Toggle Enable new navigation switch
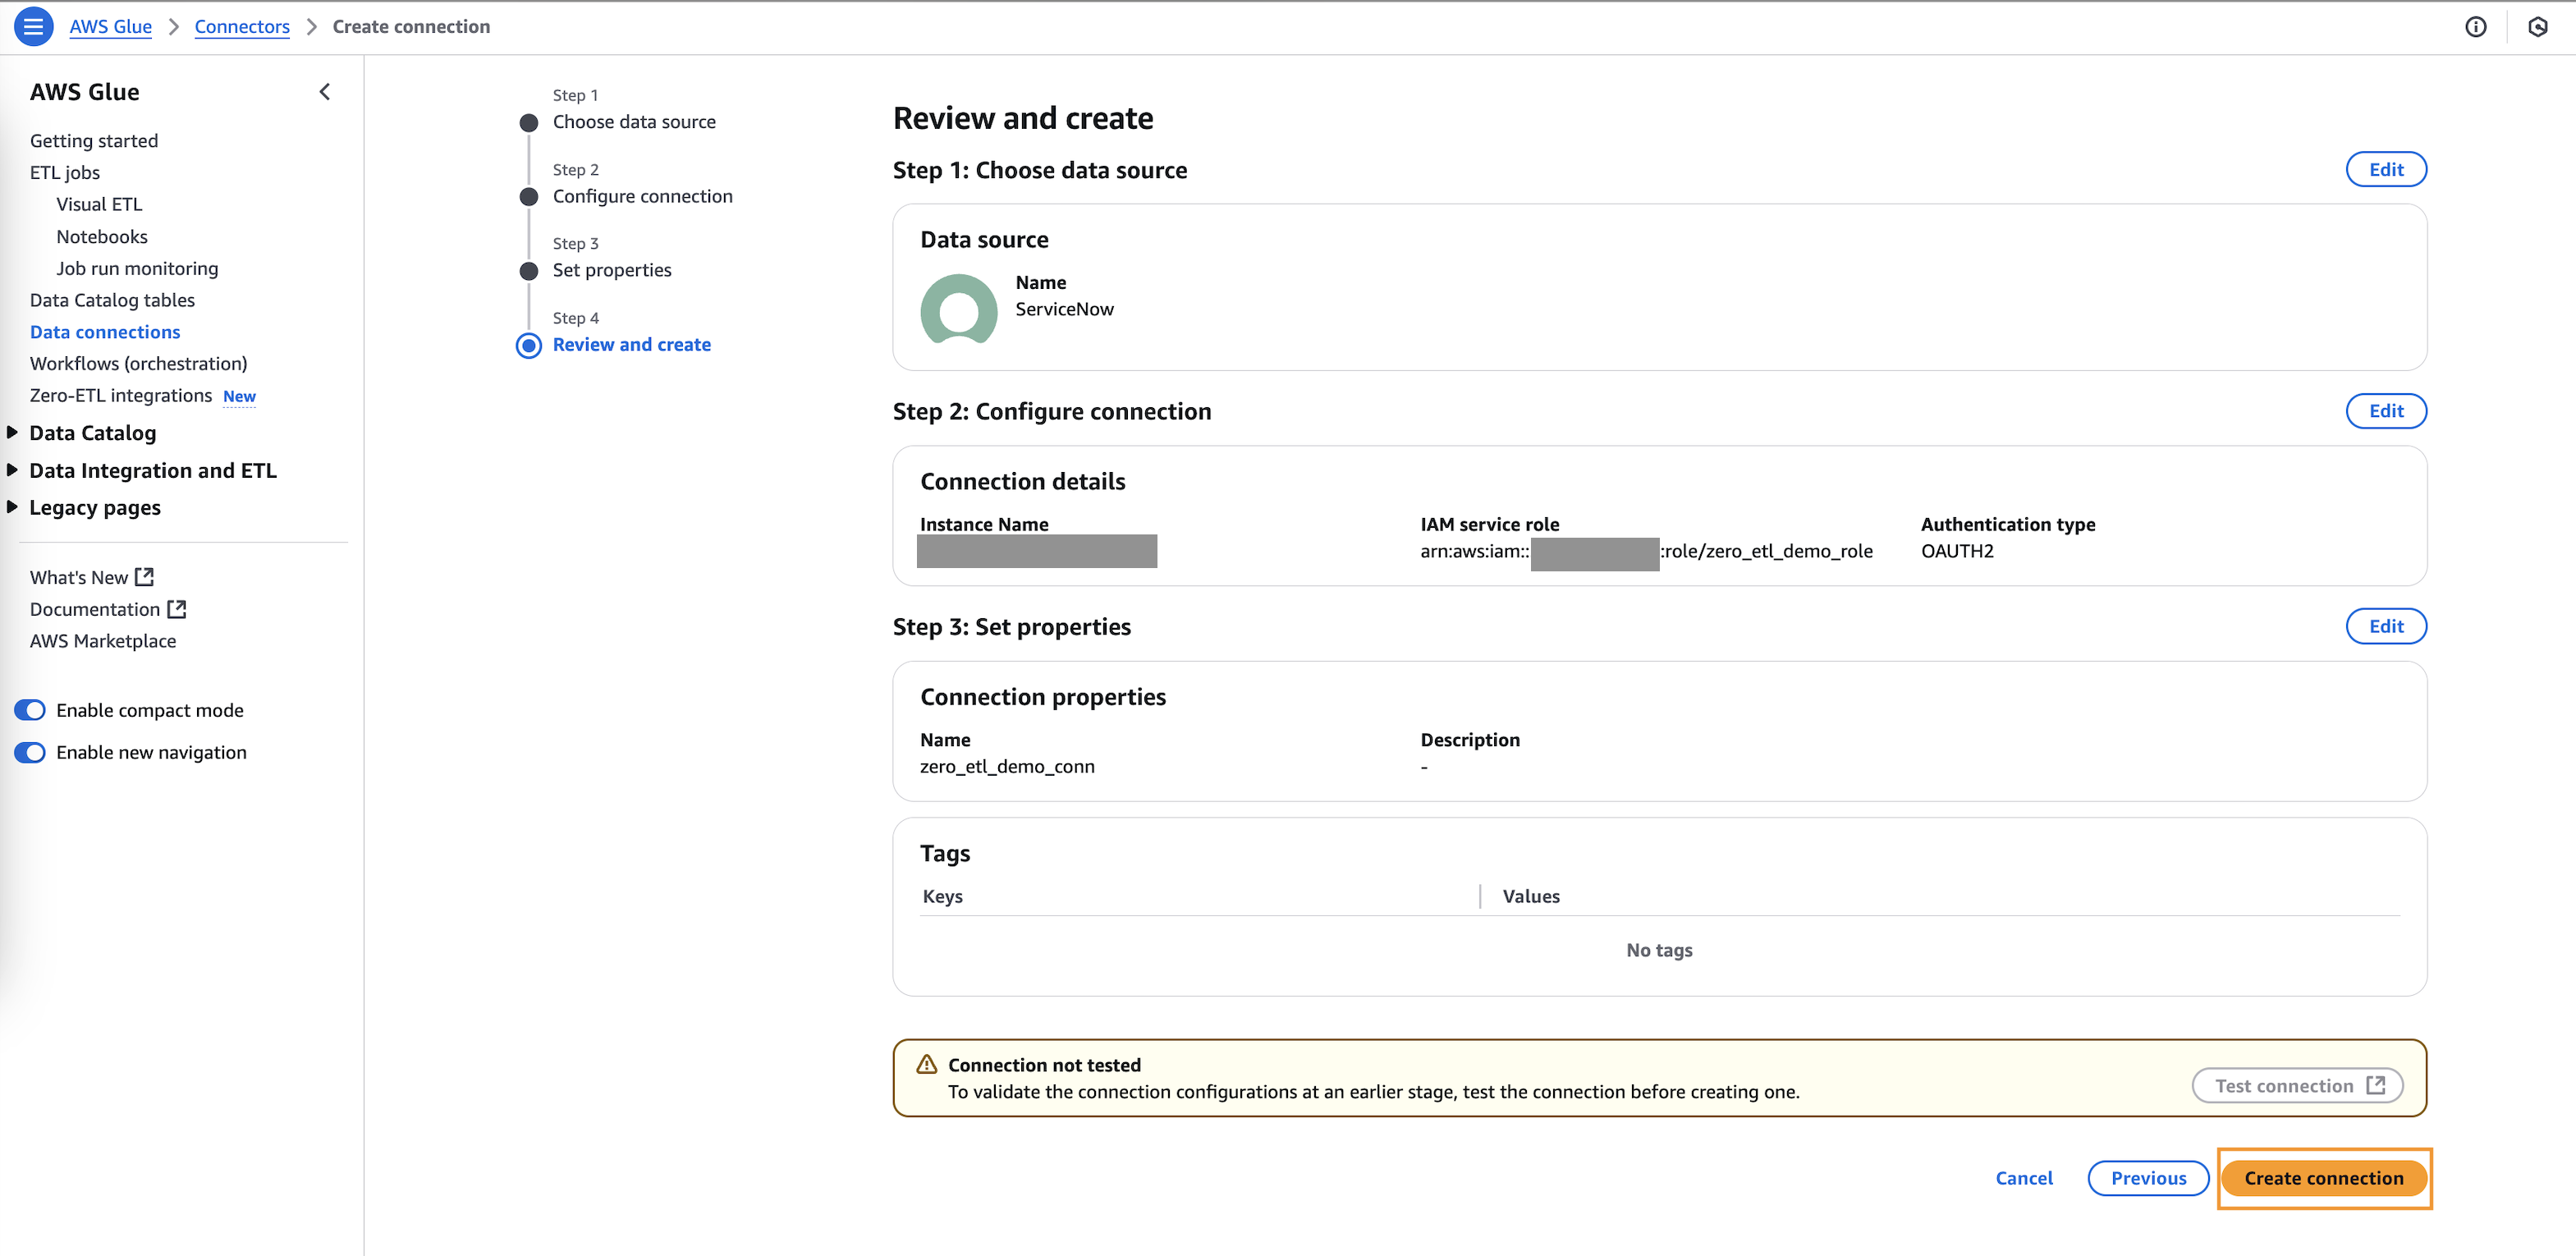The width and height of the screenshot is (2576, 1256). coord(31,752)
